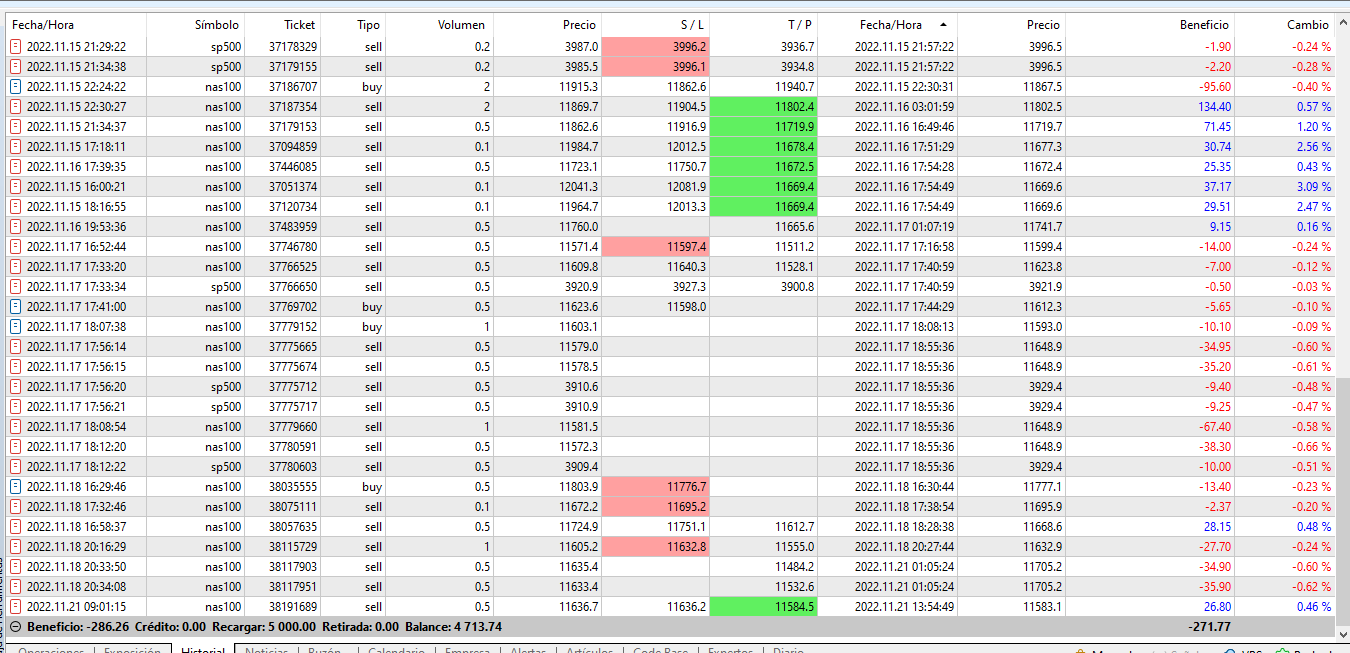The width and height of the screenshot is (1350, 653).
Task: Pick the order icon beside ticket 37120734
Action: coord(15,207)
